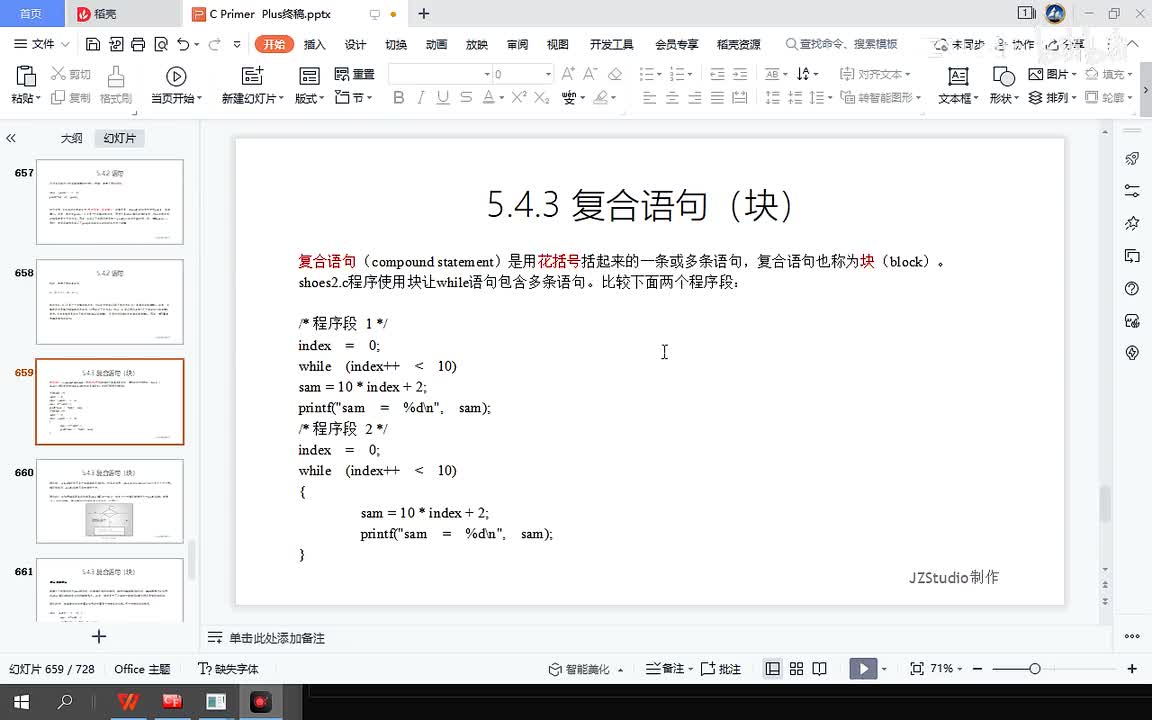Toggle normal view icon in status bar
Image resolution: width=1152 pixels, height=720 pixels.
point(773,669)
